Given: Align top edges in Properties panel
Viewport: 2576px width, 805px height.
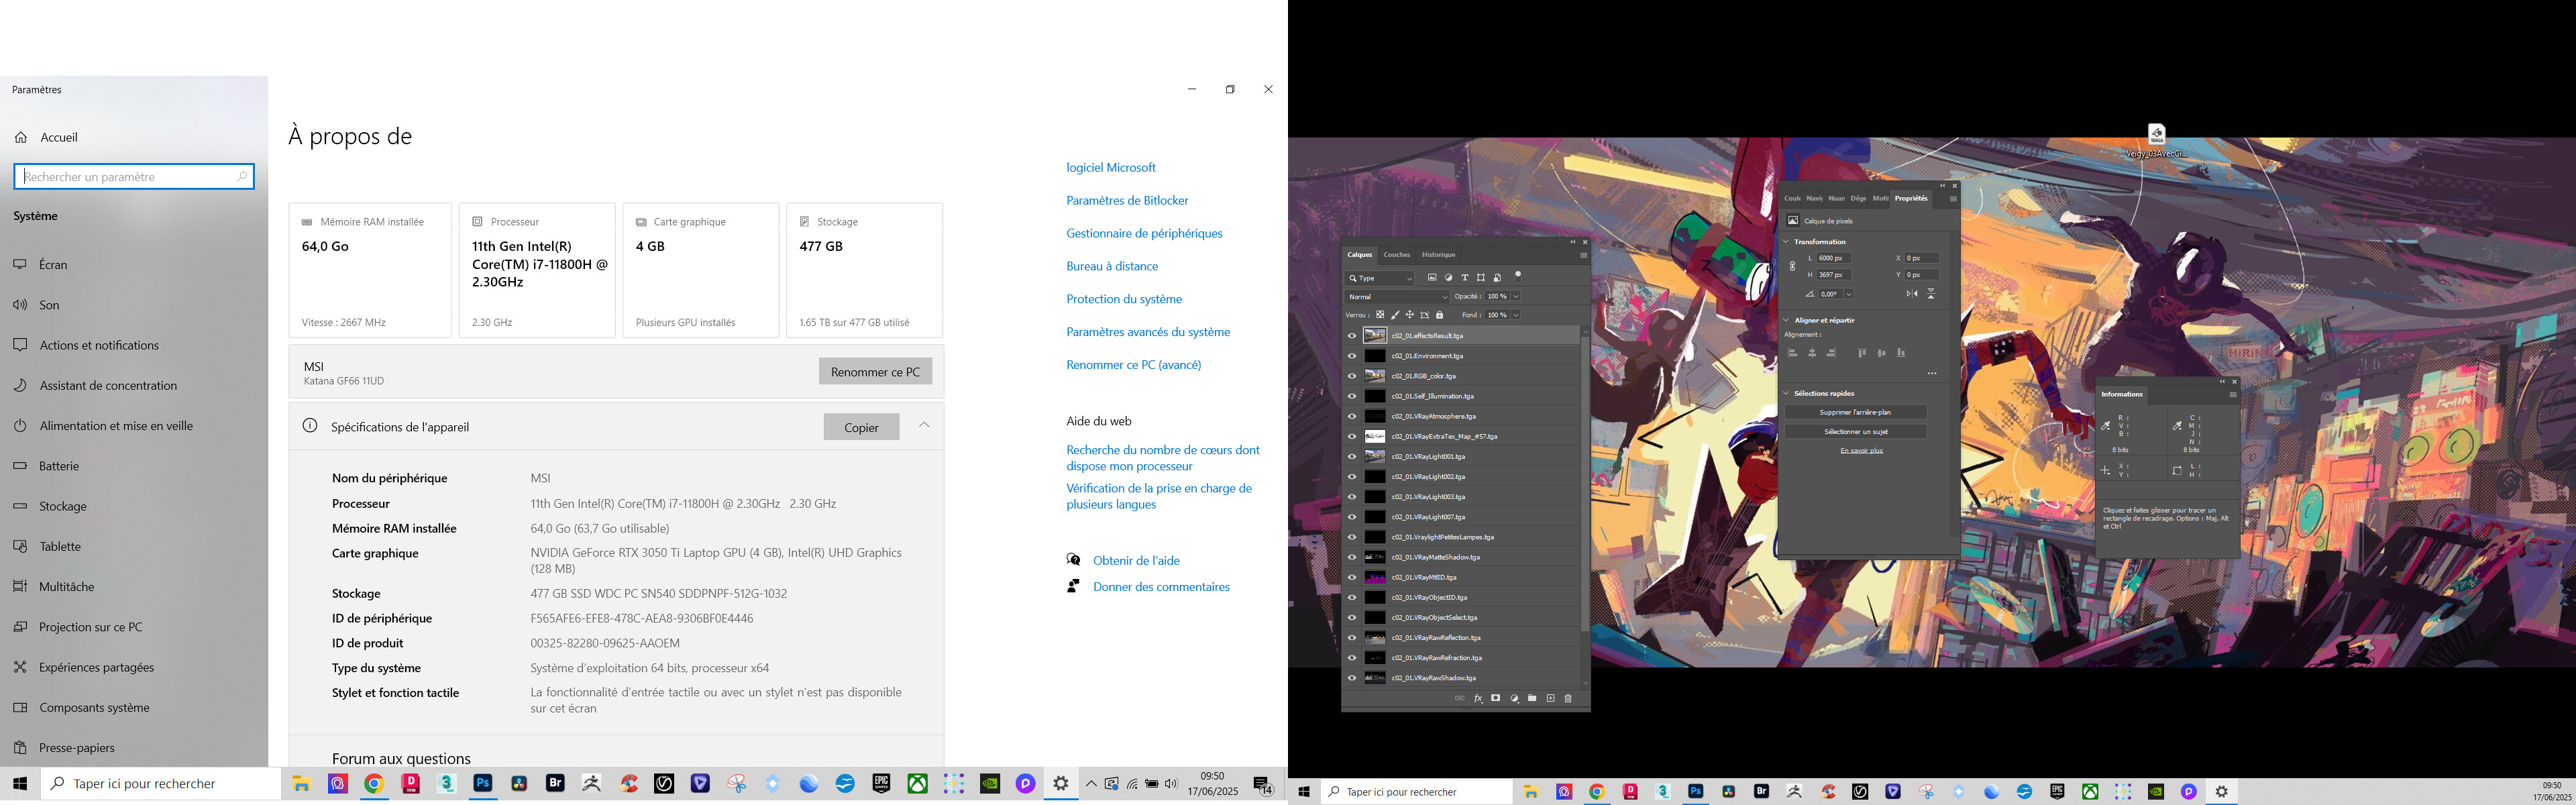Looking at the screenshot, I should (x=1862, y=353).
